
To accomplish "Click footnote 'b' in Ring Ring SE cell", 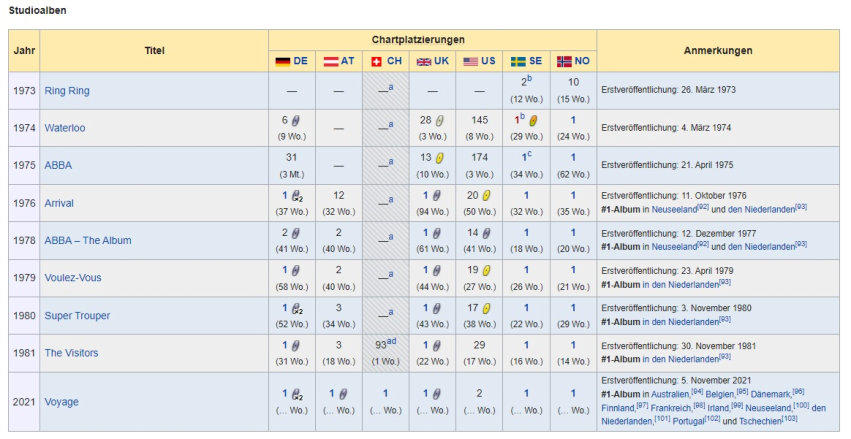I will [x=529, y=78].
